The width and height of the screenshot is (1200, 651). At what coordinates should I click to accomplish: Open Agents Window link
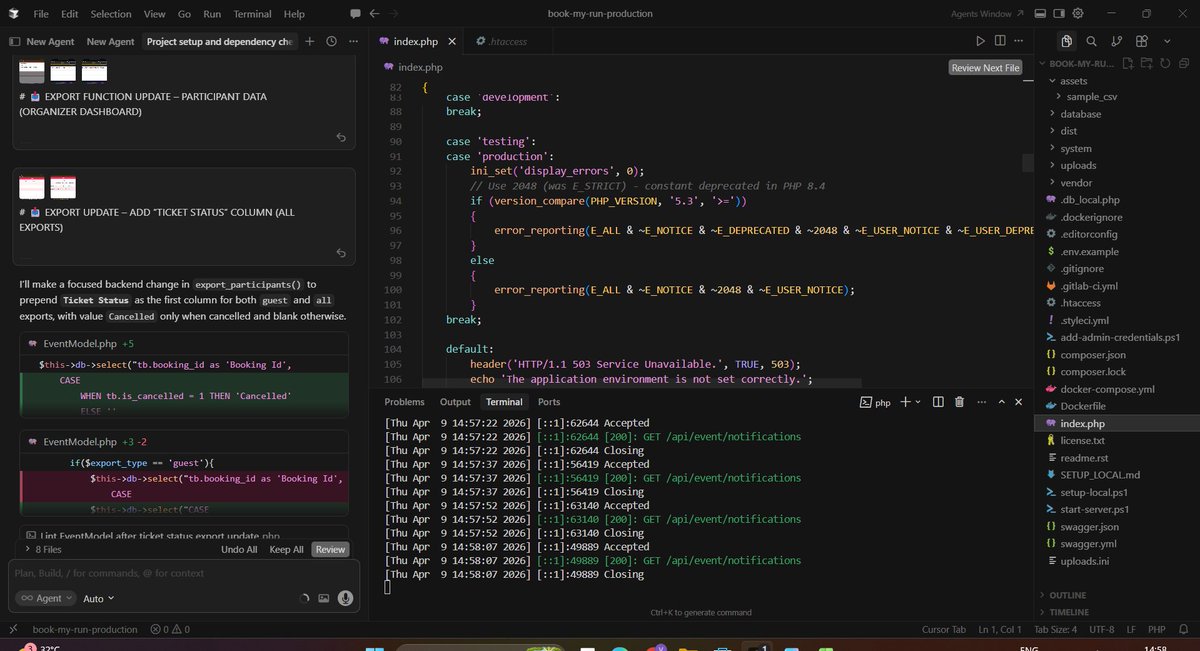[987, 14]
